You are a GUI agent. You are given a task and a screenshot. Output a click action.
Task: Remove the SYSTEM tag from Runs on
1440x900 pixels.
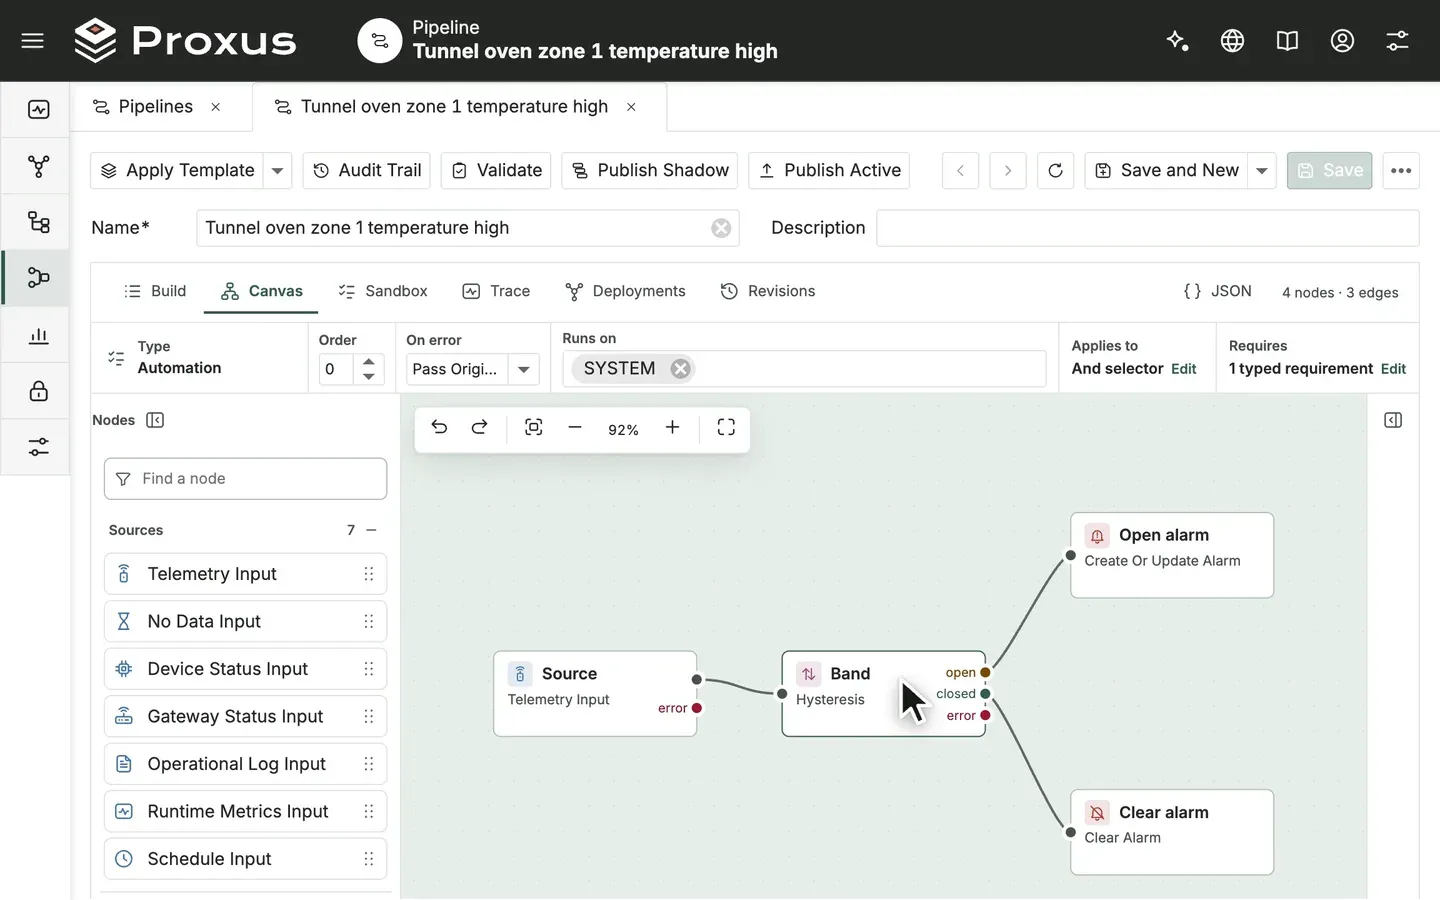681,369
